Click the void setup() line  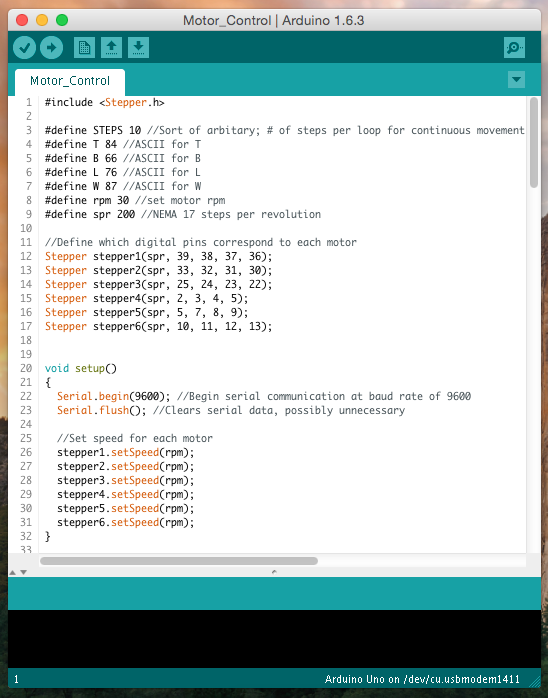tap(81, 369)
